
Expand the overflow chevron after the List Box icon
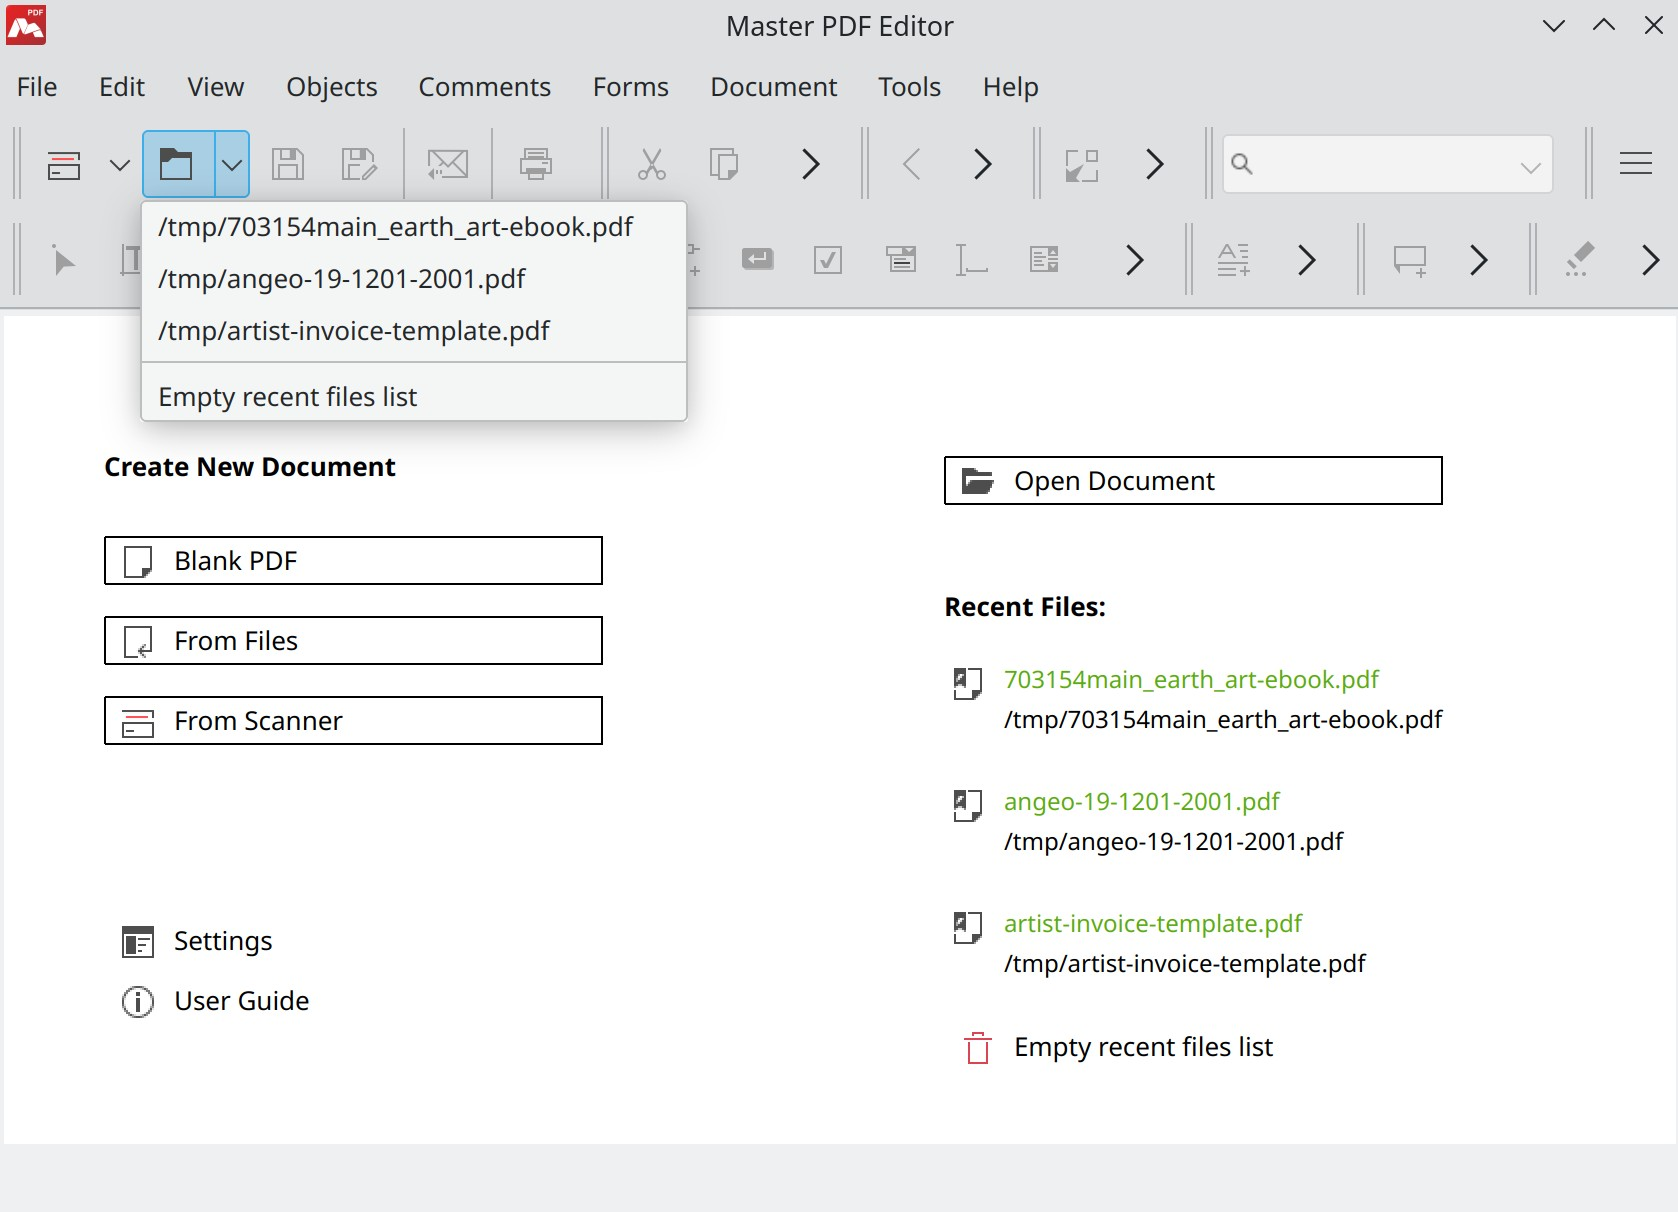1134,260
